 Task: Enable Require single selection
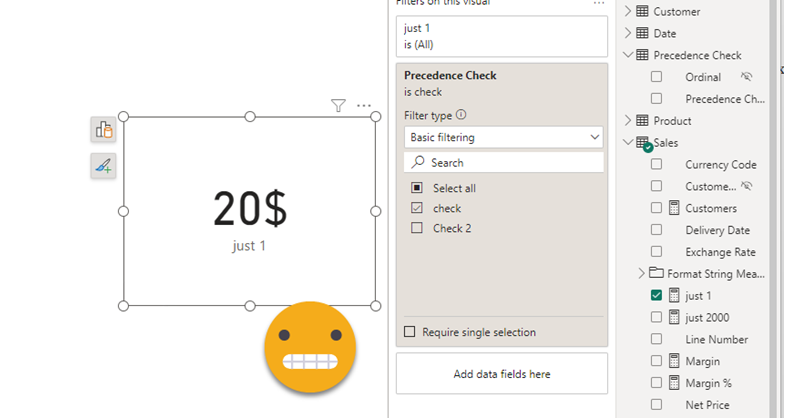(410, 332)
